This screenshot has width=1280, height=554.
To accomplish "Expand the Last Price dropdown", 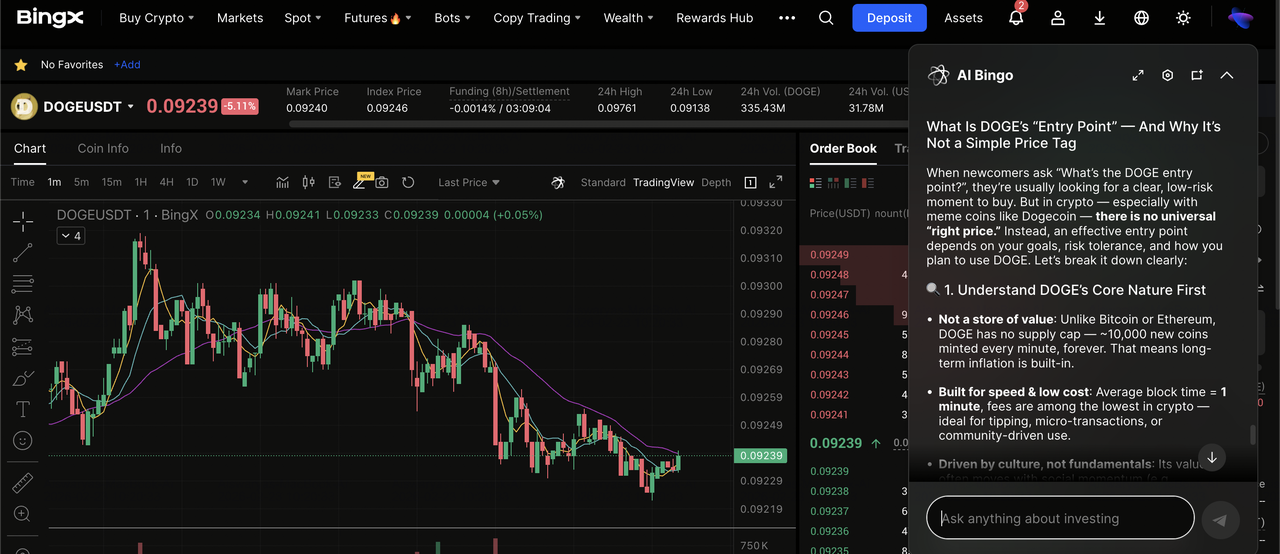I will click(x=469, y=182).
